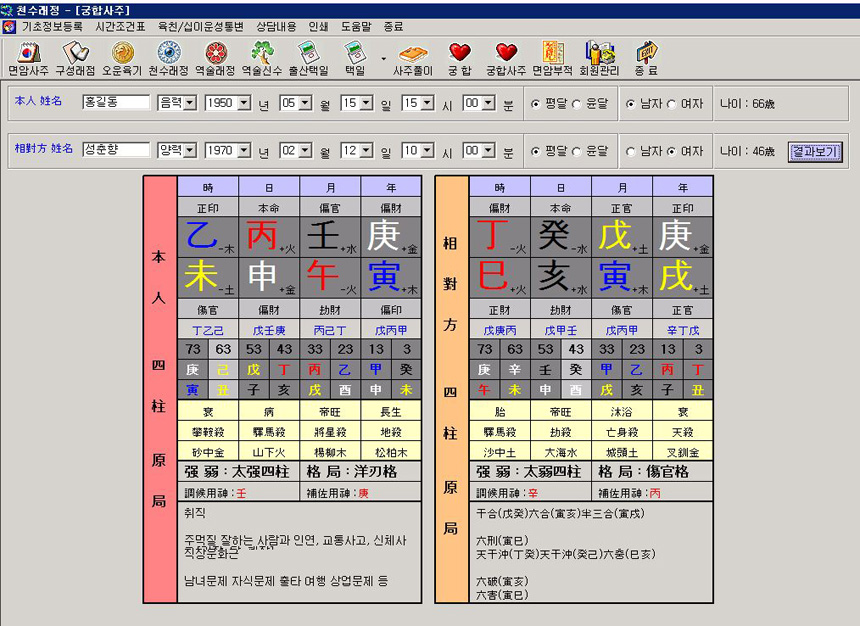Select 평달 radio for 本人
The image size is (860, 626).
pyautogui.click(x=536, y=104)
